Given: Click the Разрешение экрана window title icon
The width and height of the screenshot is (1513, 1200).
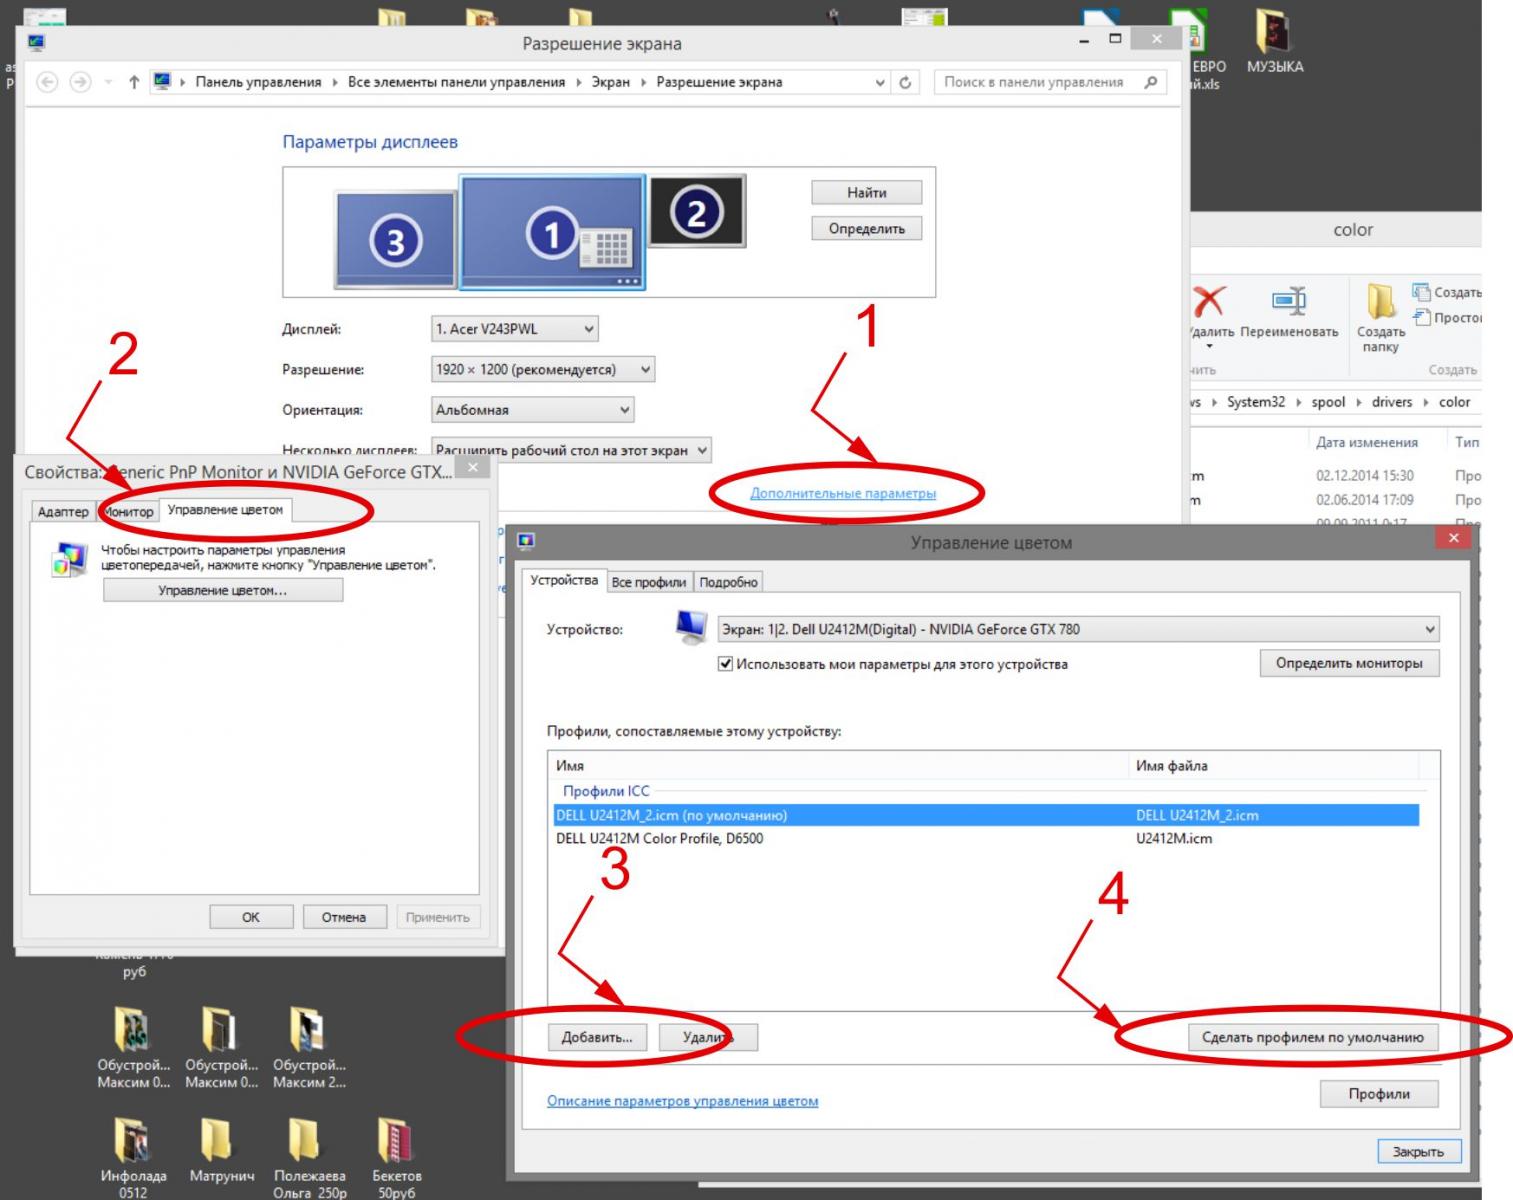Looking at the screenshot, I should click(37, 42).
